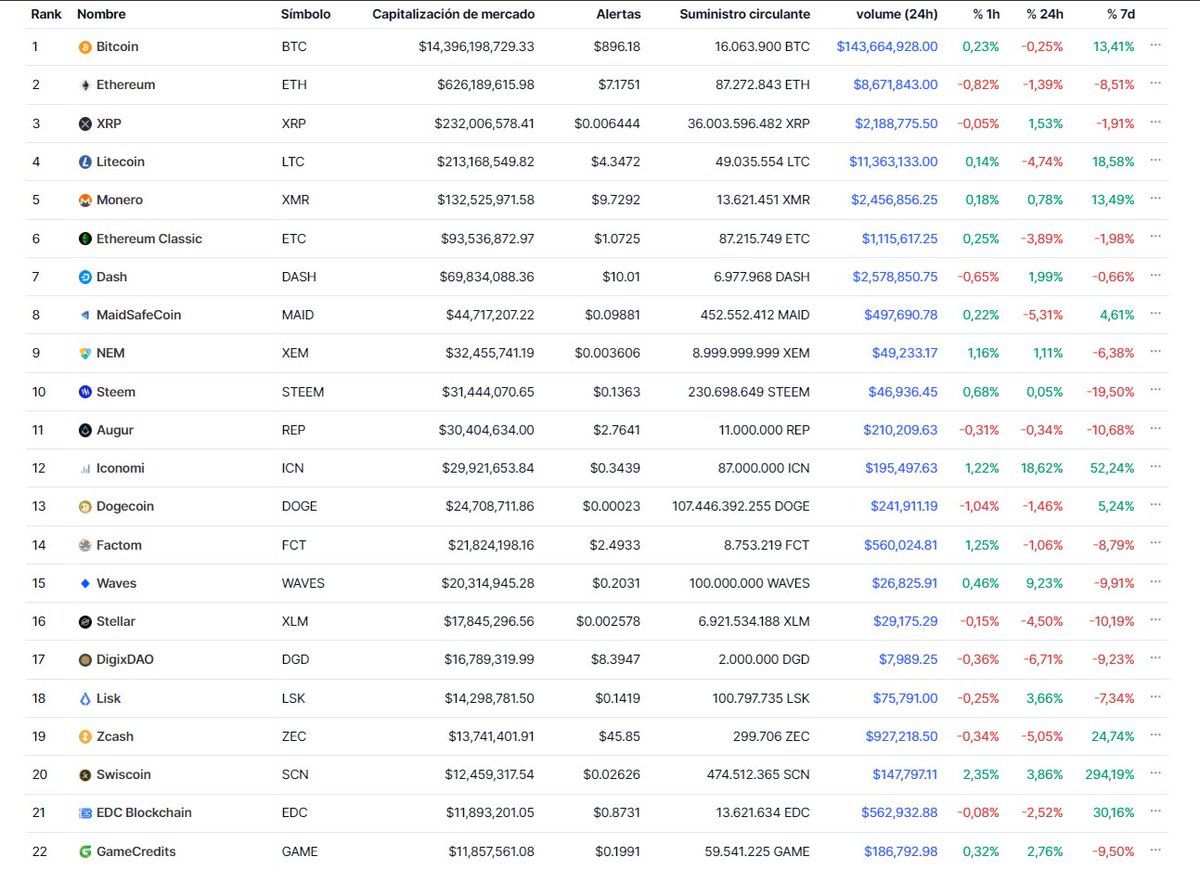Open the three-dot menu on XRP row

[1156, 122]
